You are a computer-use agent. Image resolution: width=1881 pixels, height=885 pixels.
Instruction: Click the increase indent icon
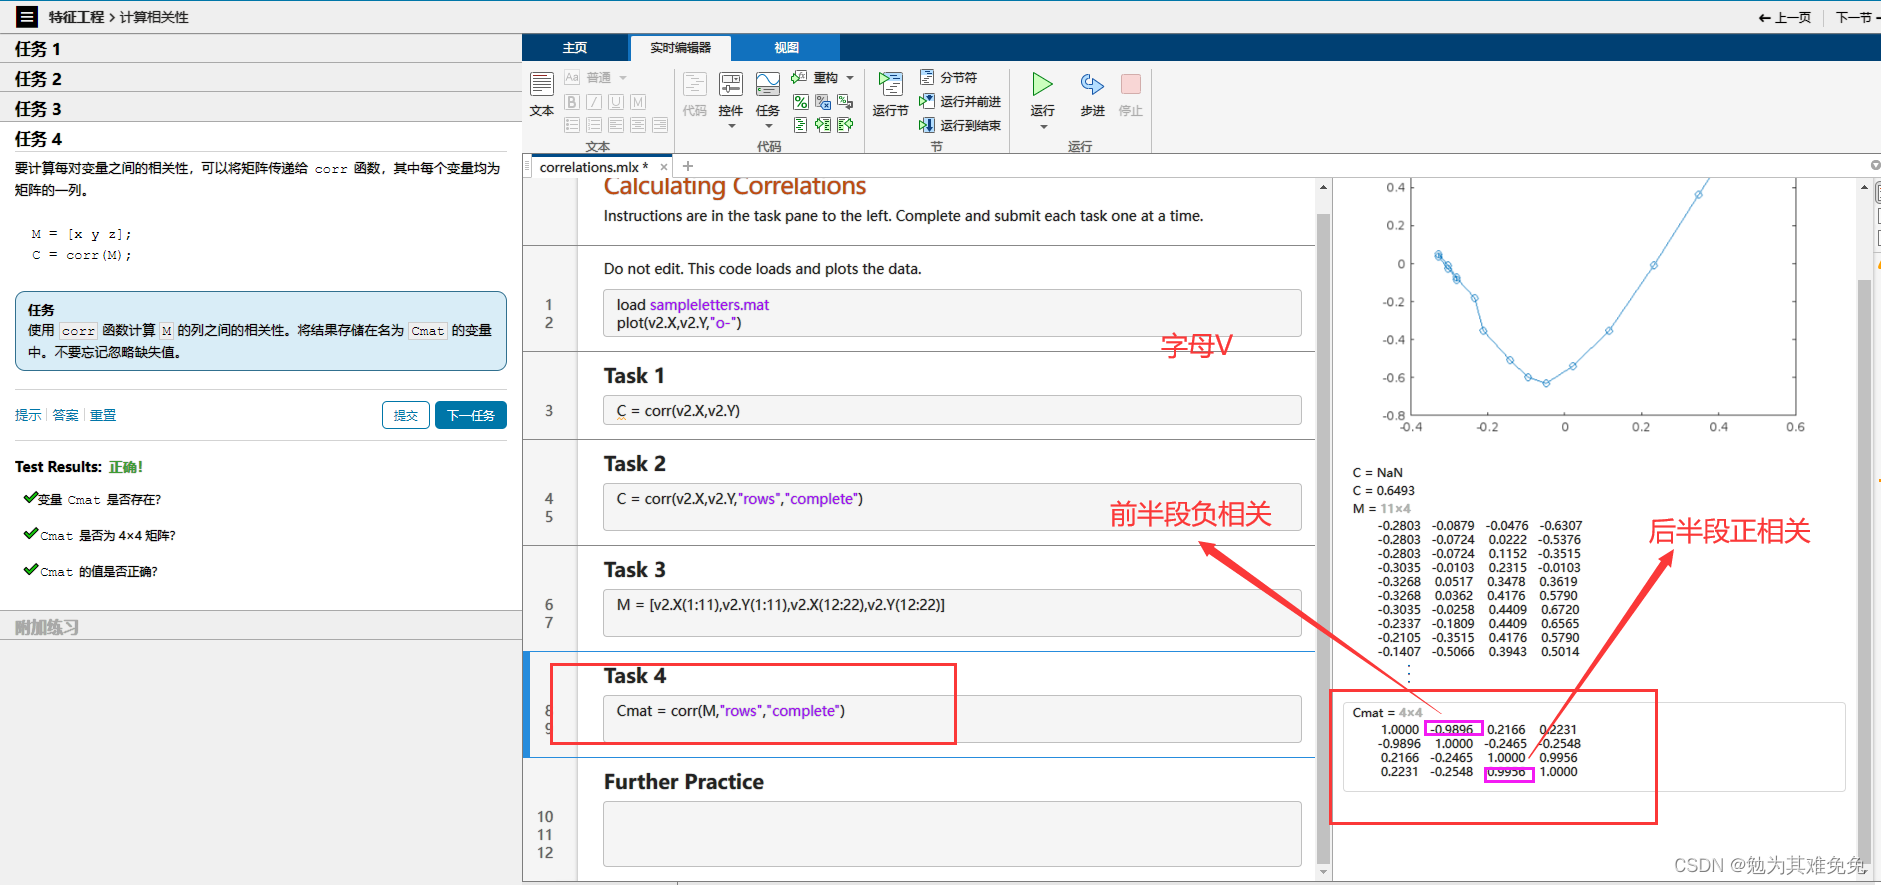(823, 125)
